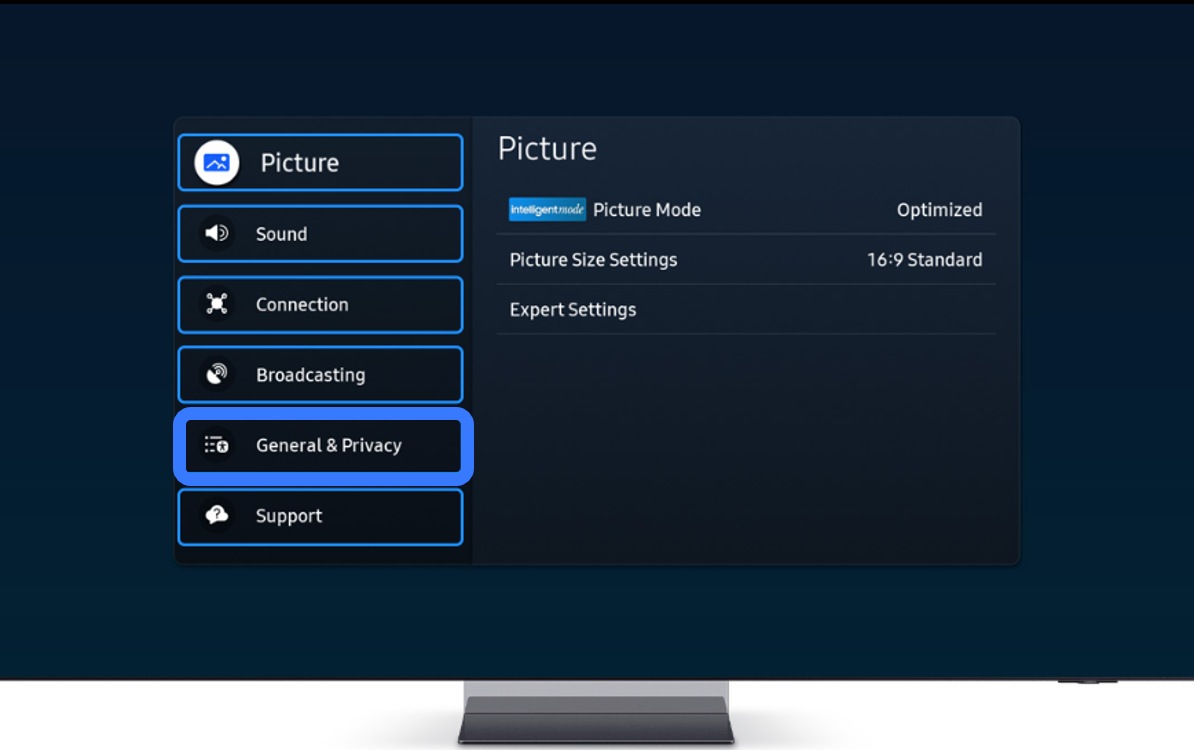Click the Sound speaker icon
Screen dimensions: 1194x750
[217, 234]
